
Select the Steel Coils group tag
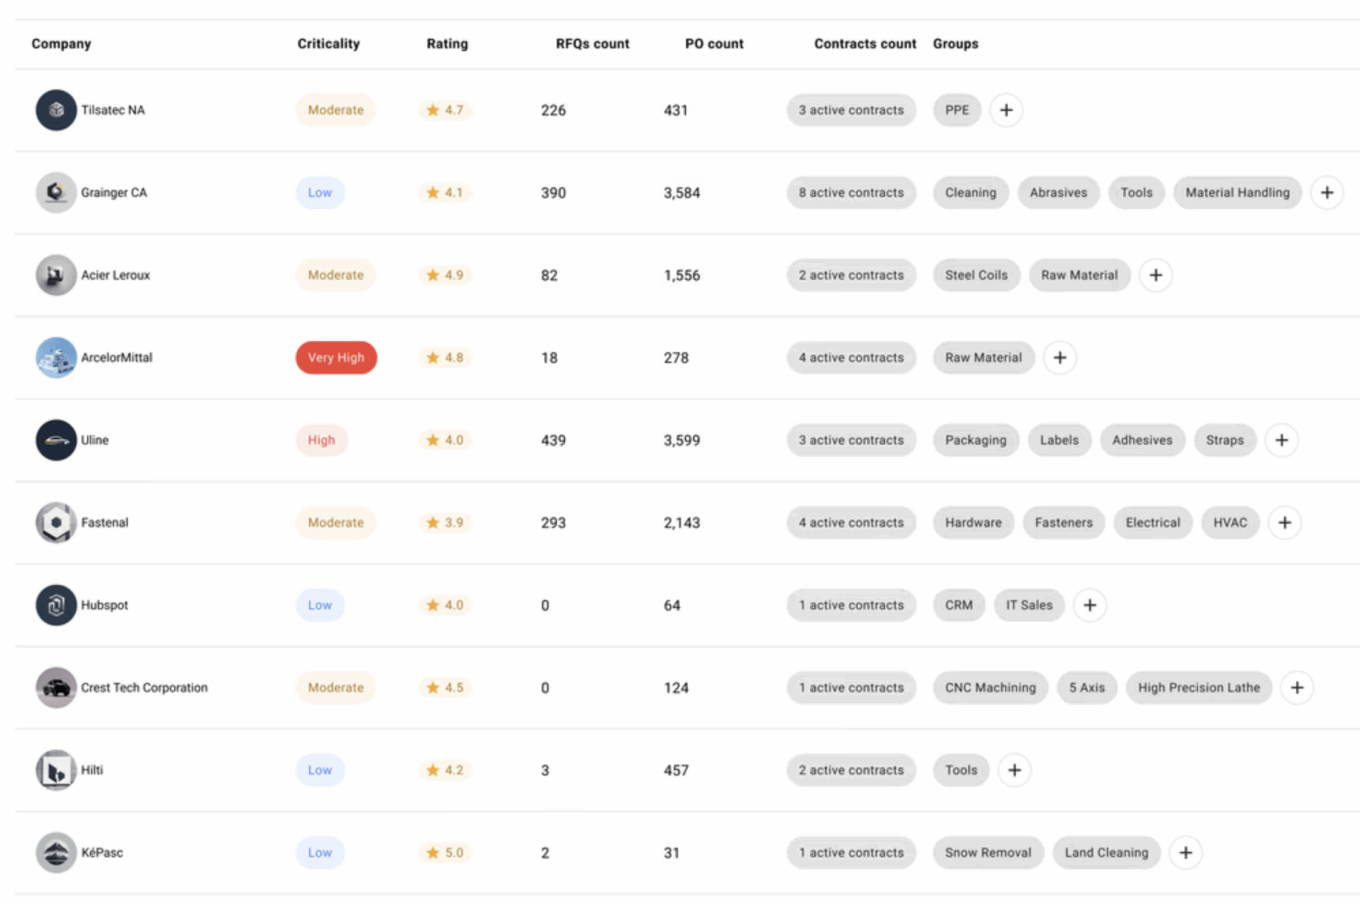976,275
